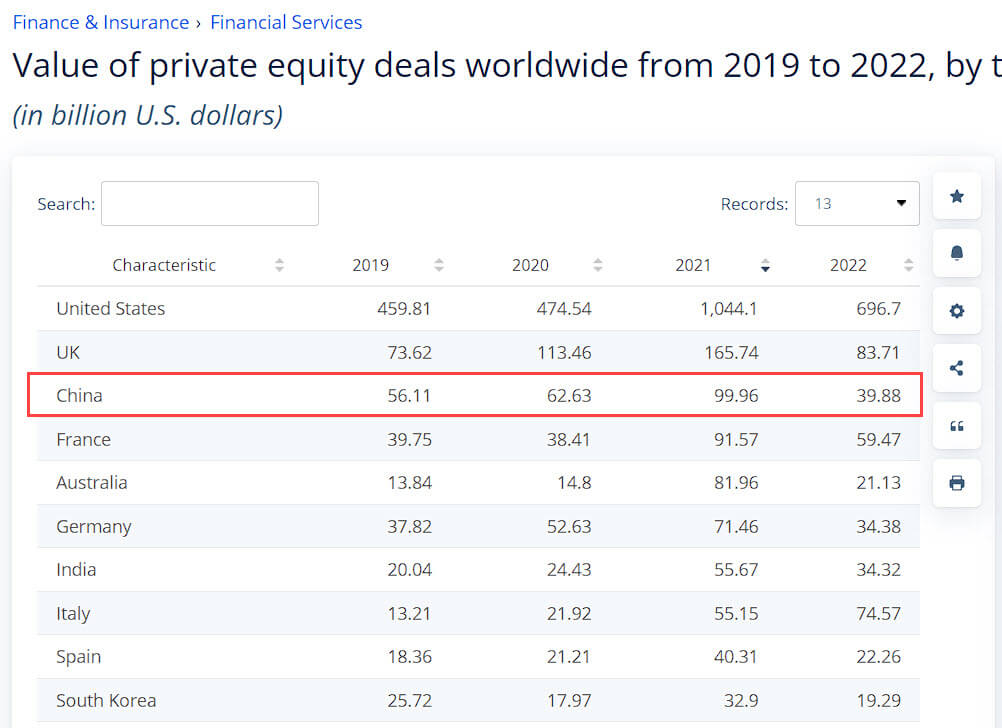The image size is (1002, 728).
Task: Open the Finance & Insurance breadcrumb link
Action: (101, 22)
